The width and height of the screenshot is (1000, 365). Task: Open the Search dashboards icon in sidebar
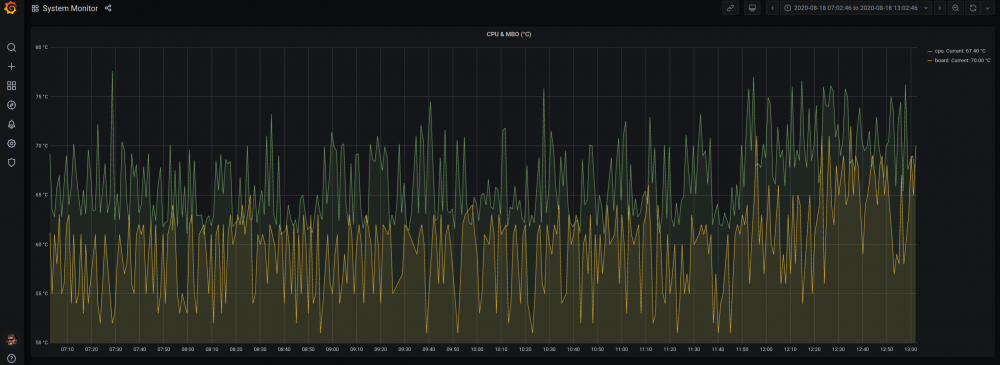(x=11, y=47)
